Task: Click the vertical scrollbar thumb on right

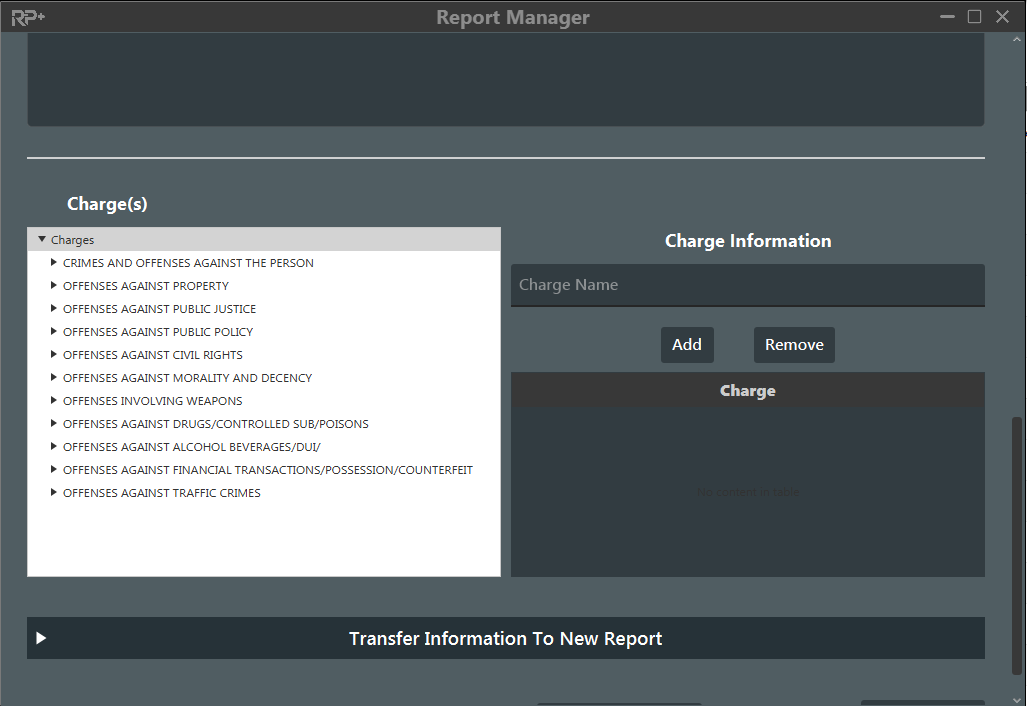Action: click(x=1018, y=545)
